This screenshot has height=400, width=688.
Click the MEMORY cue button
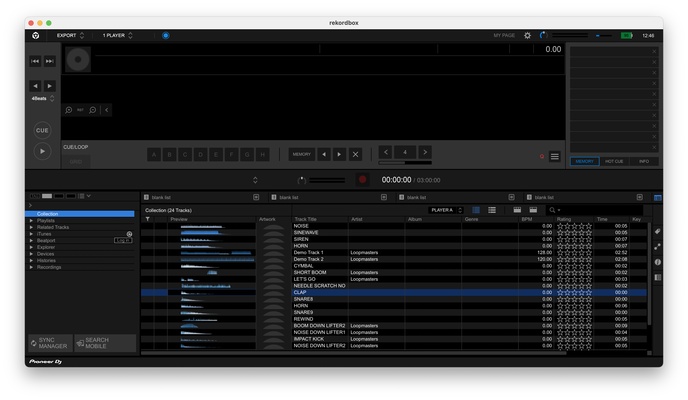click(x=301, y=154)
